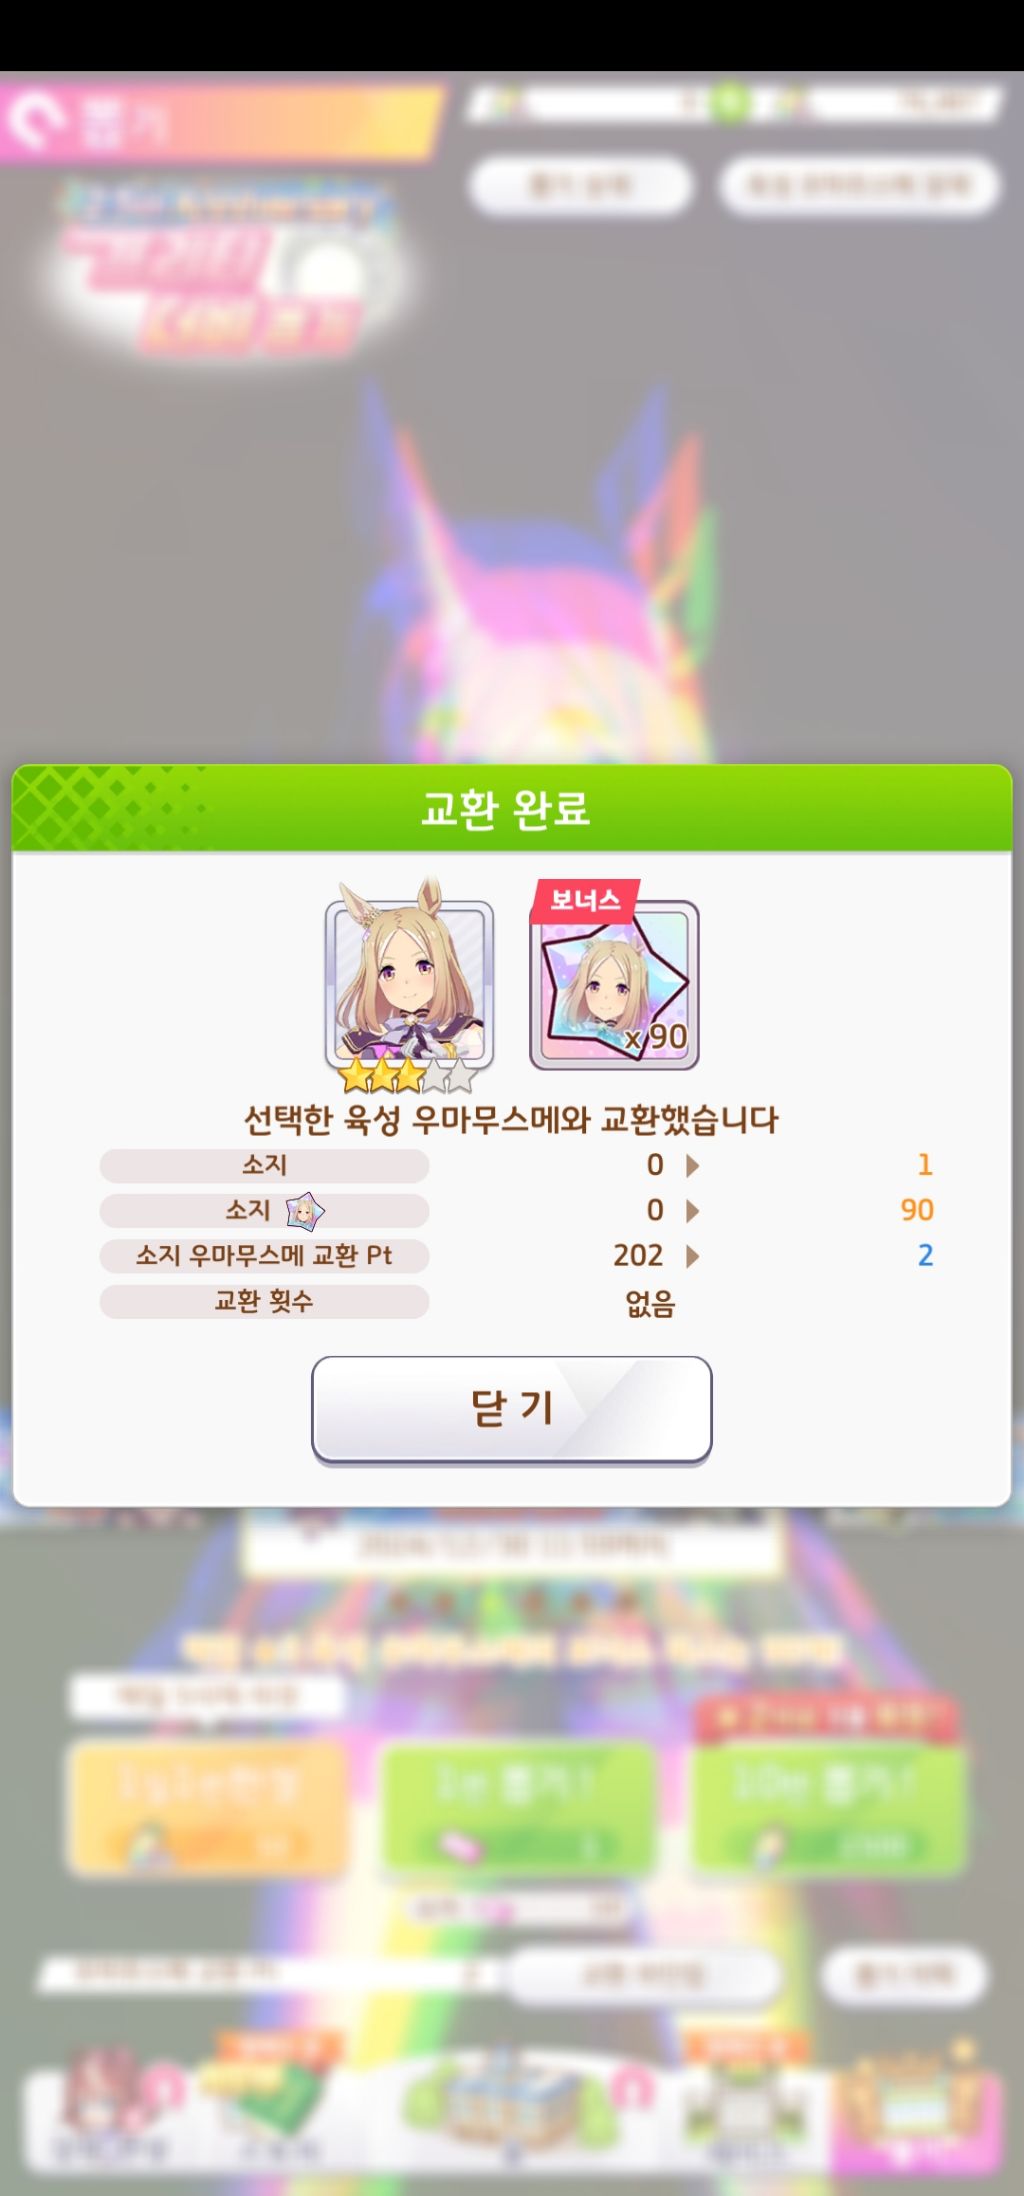The height and width of the screenshot is (2196, 1024).
Task: Click the star rating under the portrait
Action: click(x=409, y=1076)
